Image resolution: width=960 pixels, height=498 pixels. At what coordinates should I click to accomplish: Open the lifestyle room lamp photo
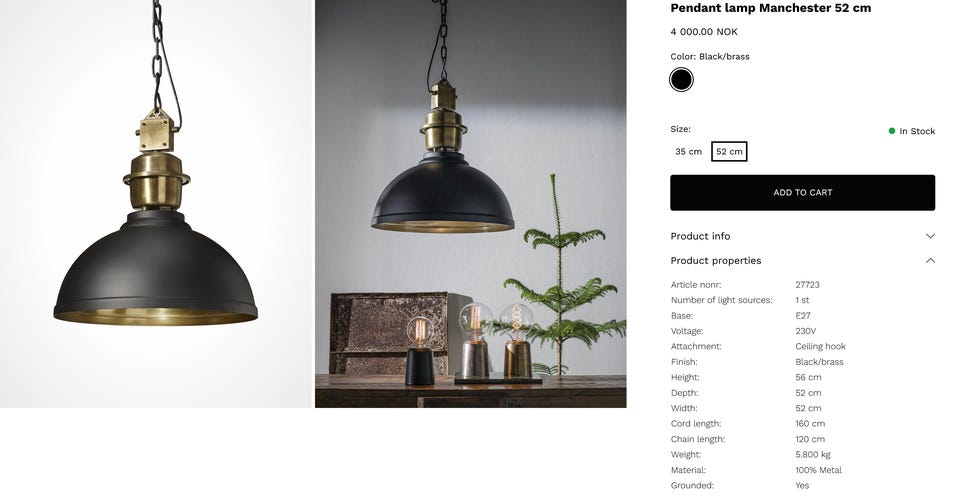(x=470, y=203)
